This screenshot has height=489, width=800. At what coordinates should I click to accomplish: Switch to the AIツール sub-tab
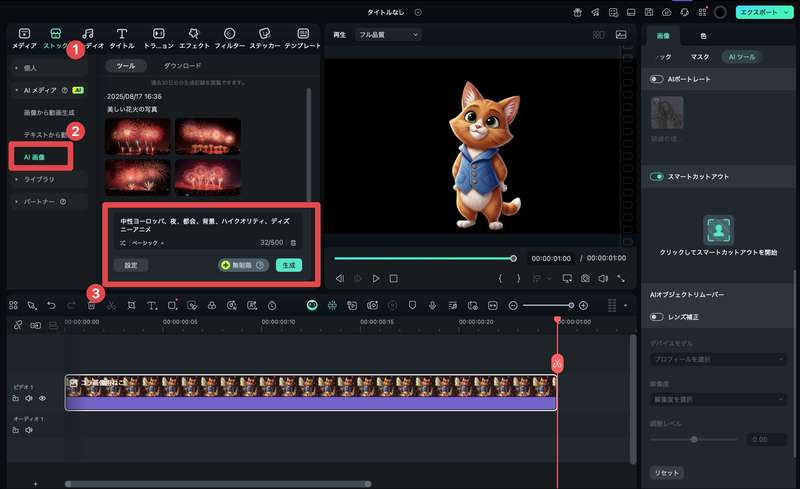pyautogui.click(x=742, y=57)
